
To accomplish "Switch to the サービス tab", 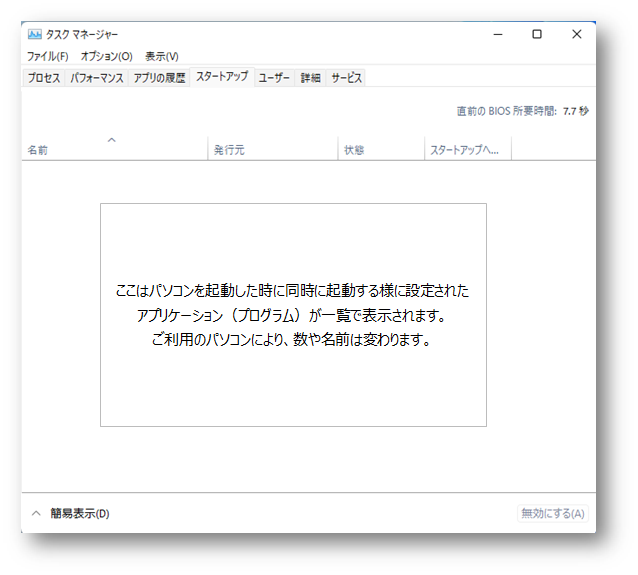I will pyautogui.click(x=346, y=78).
